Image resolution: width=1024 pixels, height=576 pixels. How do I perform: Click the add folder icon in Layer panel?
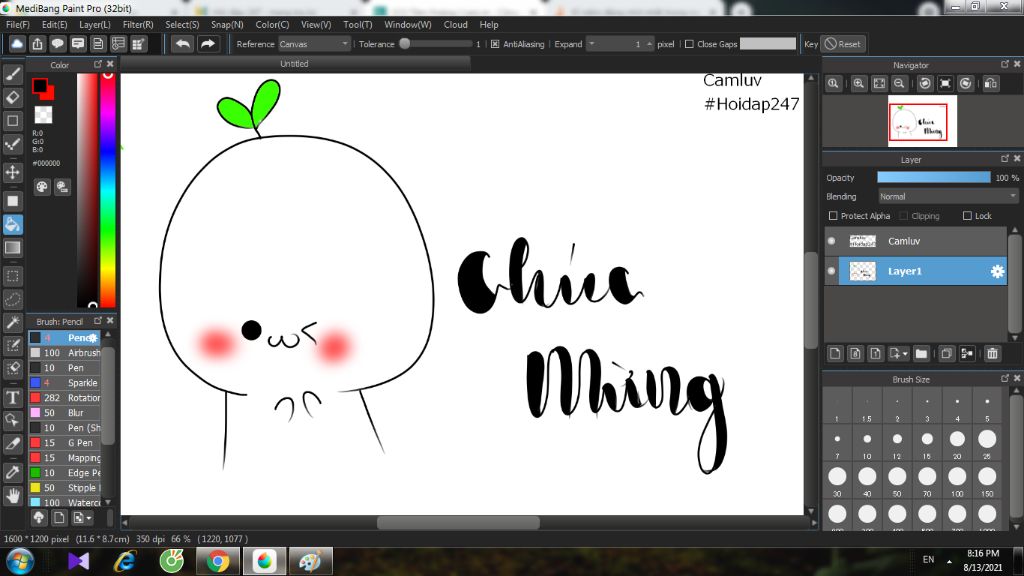pyautogui.click(x=921, y=353)
